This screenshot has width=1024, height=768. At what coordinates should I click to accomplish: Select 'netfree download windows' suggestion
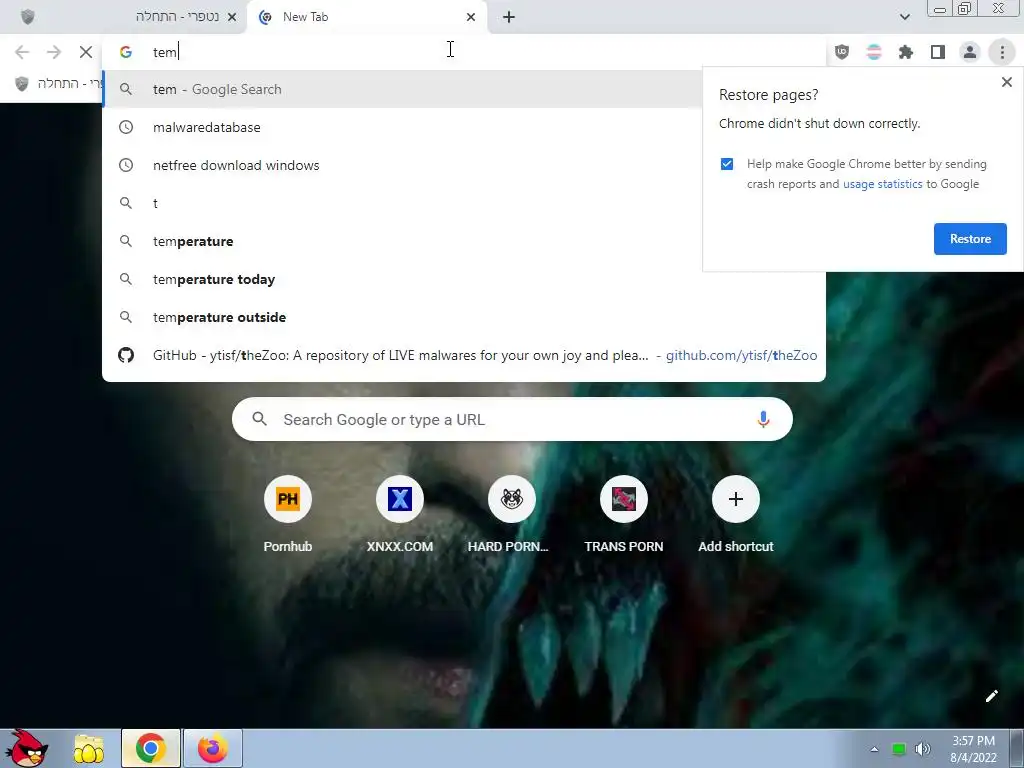[x=403, y=165]
